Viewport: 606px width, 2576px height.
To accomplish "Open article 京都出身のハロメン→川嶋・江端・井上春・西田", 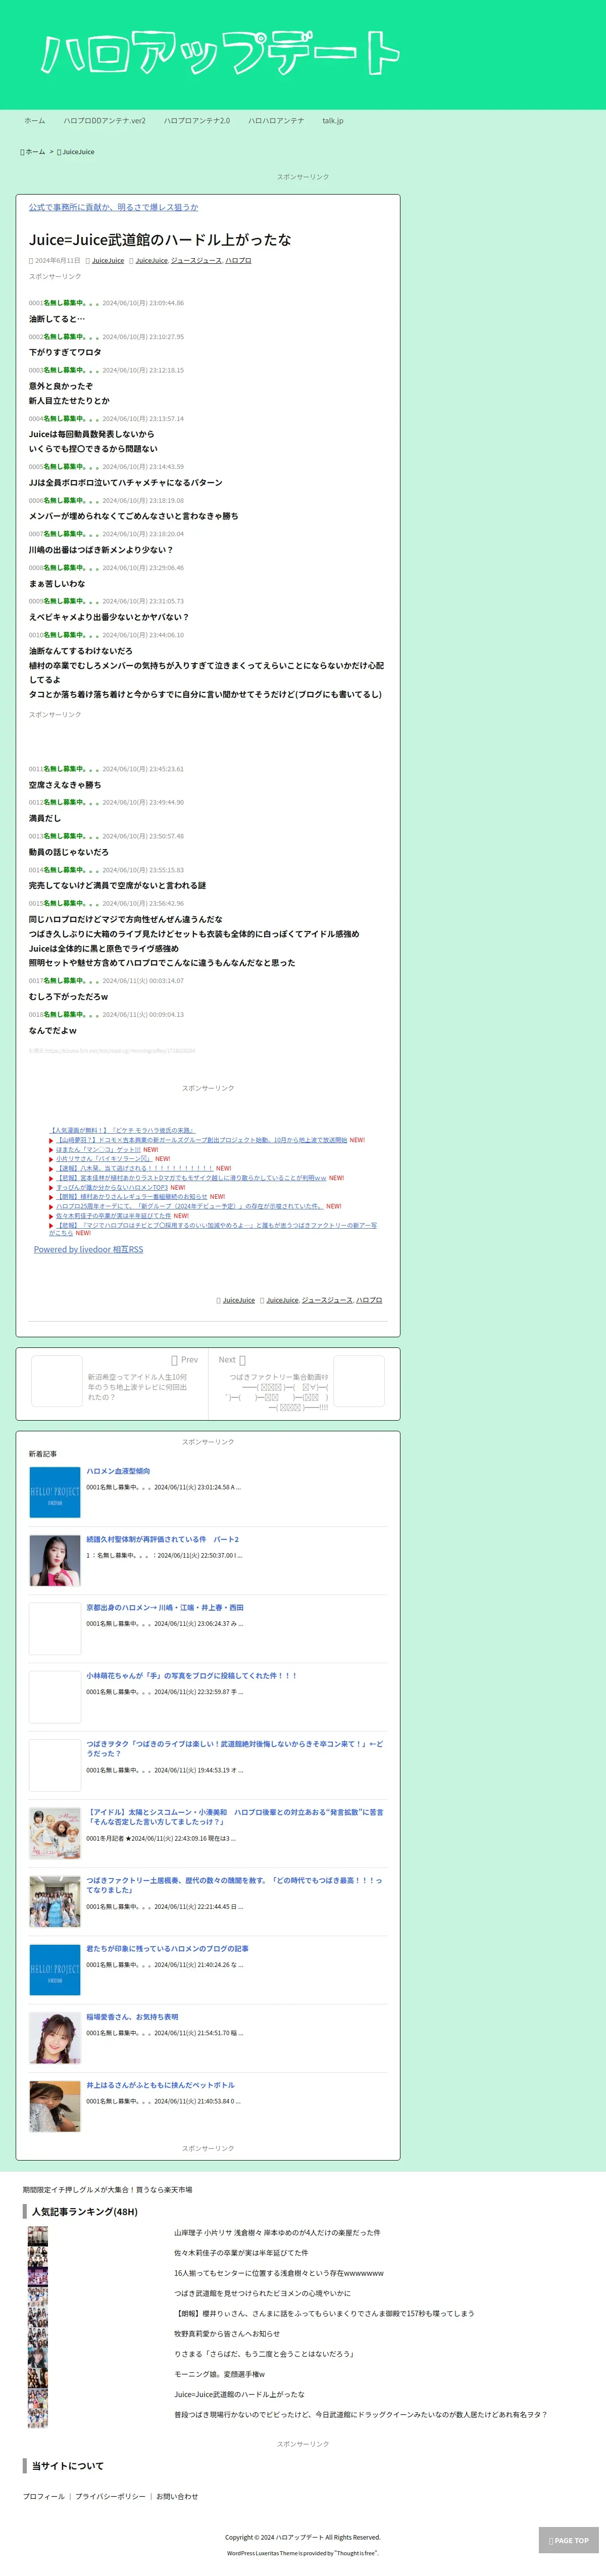I will (165, 1608).
